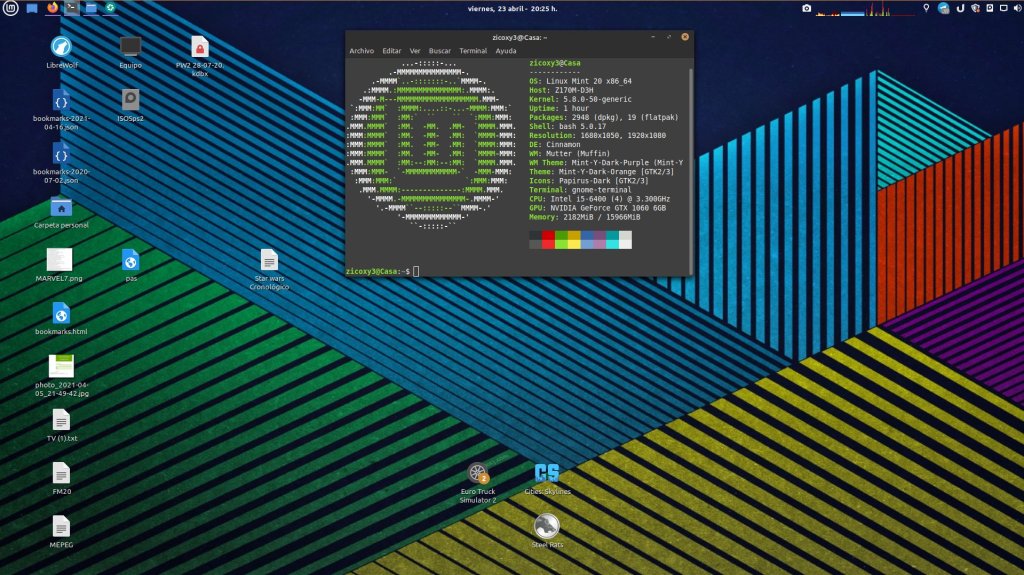The width and height of the screenshot is (1024, 575).
Task: Expand the Buscar menu in the terminal
Action: click(440, 51)
